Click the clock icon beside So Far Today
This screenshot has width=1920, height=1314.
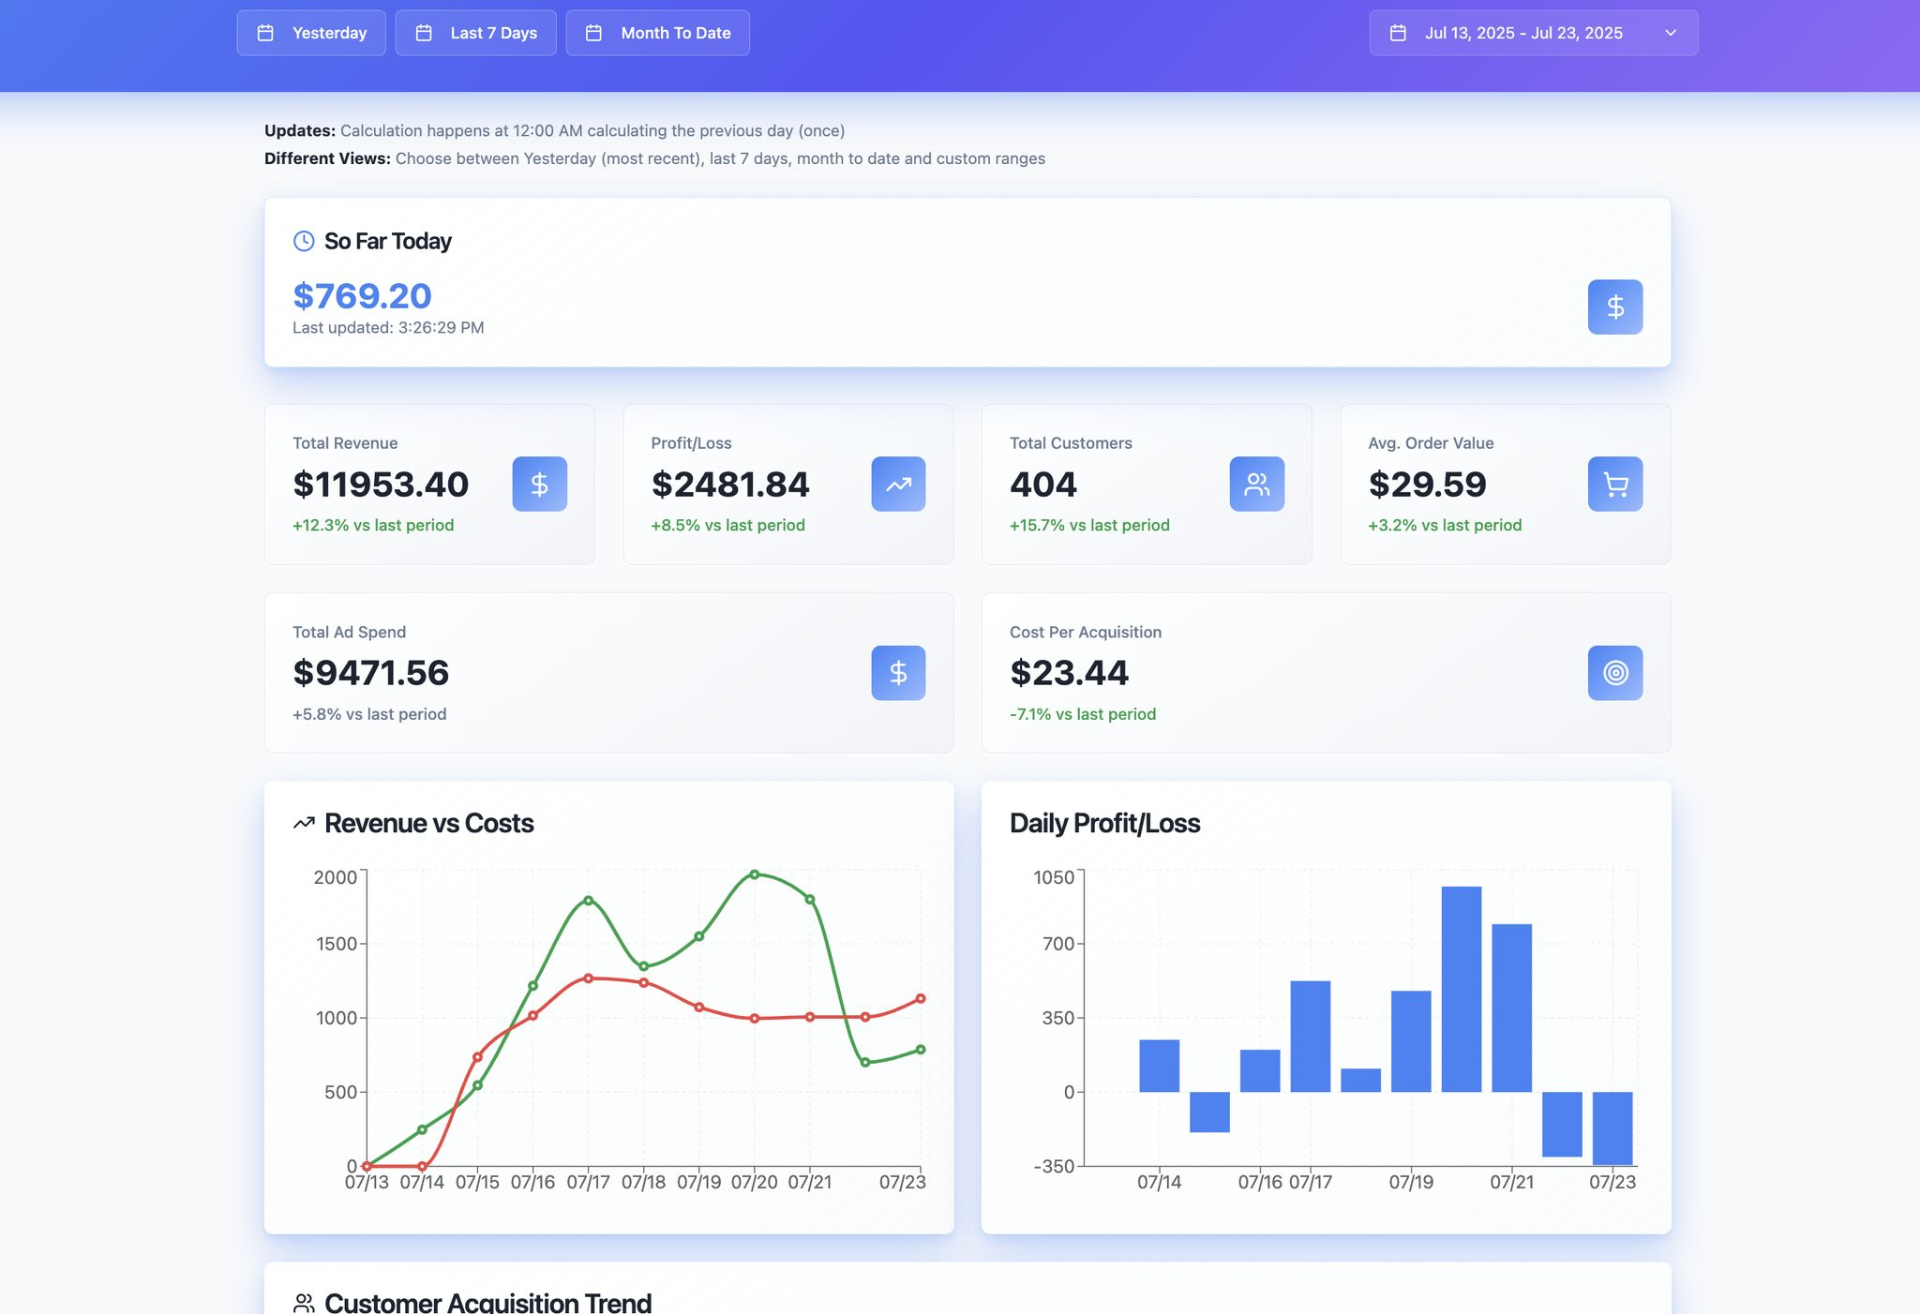click(x=304, y=241)
